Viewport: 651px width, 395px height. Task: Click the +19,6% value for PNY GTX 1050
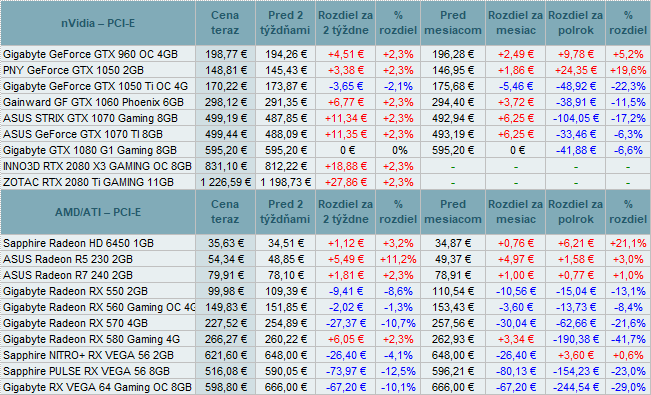628,70
